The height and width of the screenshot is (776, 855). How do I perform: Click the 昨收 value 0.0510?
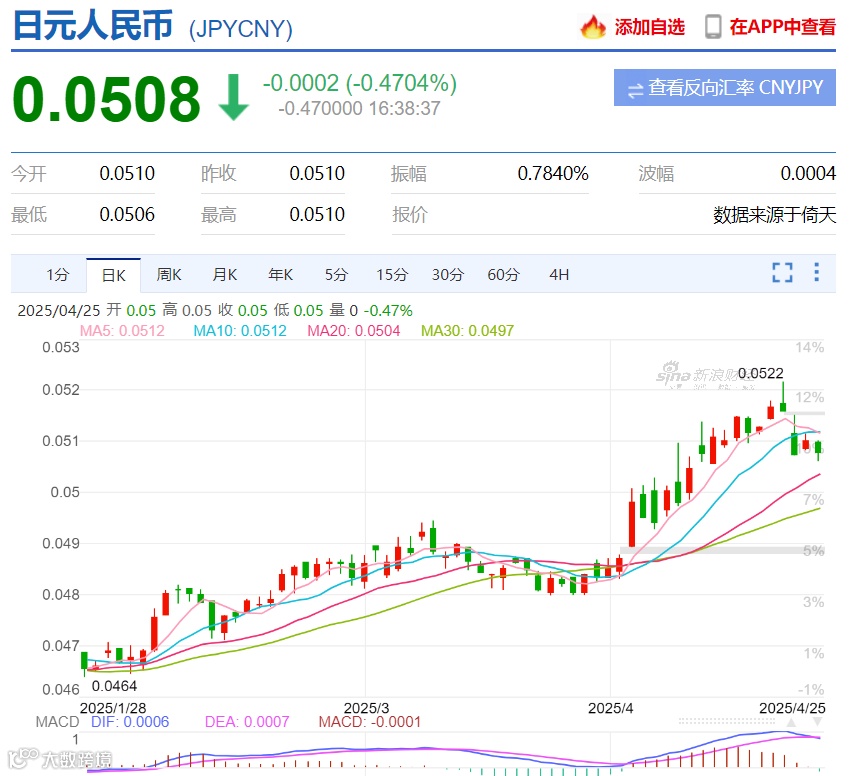tap(317, 173)
